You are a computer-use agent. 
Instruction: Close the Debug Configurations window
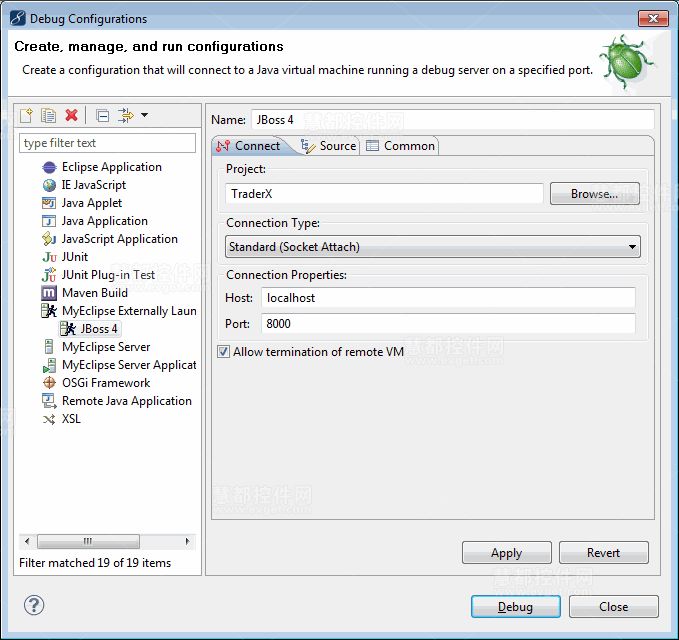coord(653,19)
